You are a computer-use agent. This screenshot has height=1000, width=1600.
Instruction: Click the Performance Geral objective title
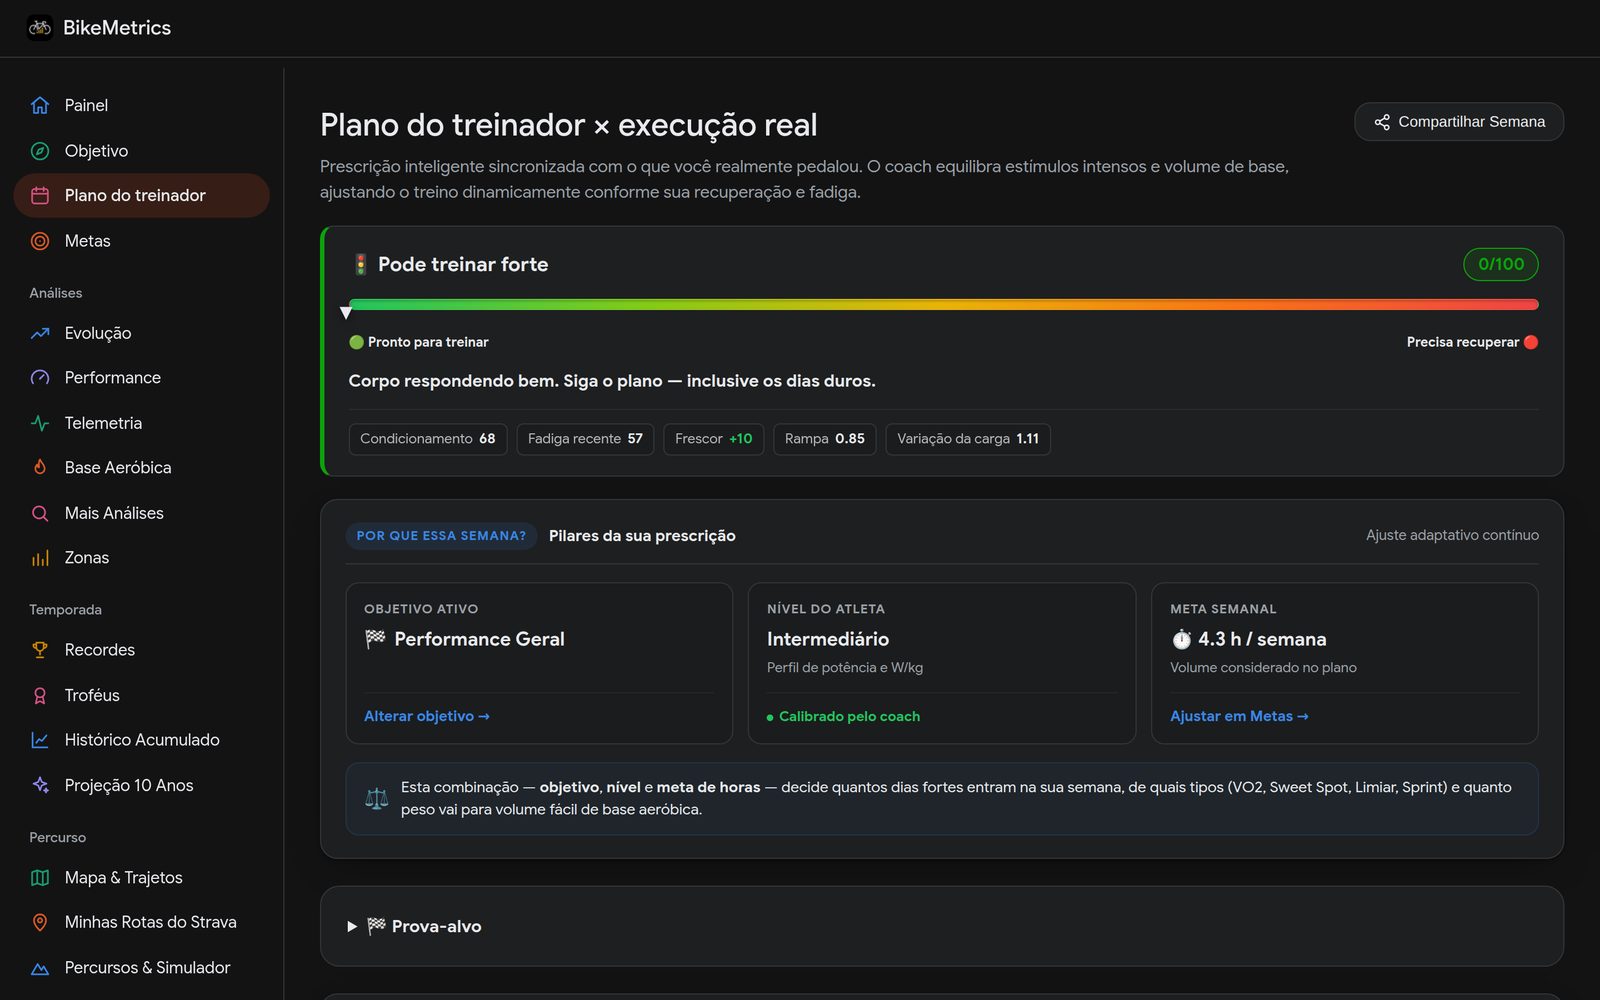click(x=479, y=639)
